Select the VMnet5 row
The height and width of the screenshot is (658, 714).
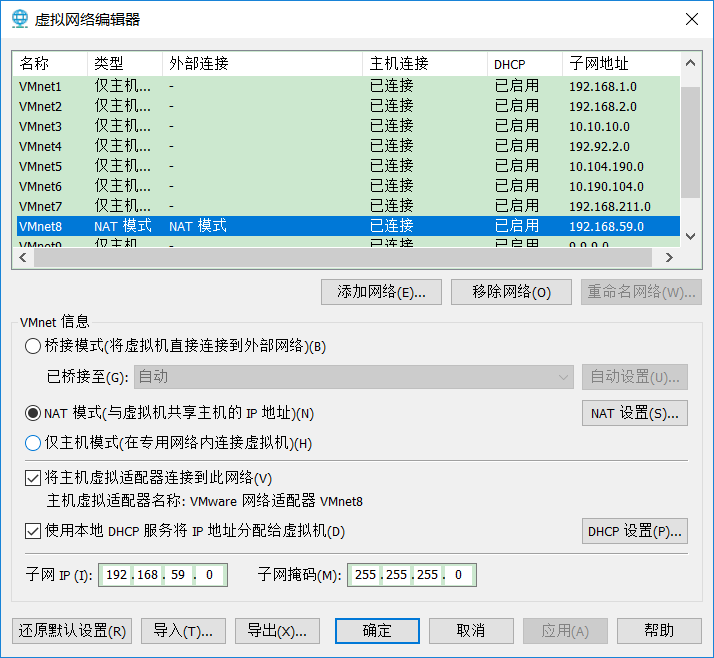pos(348,166)
